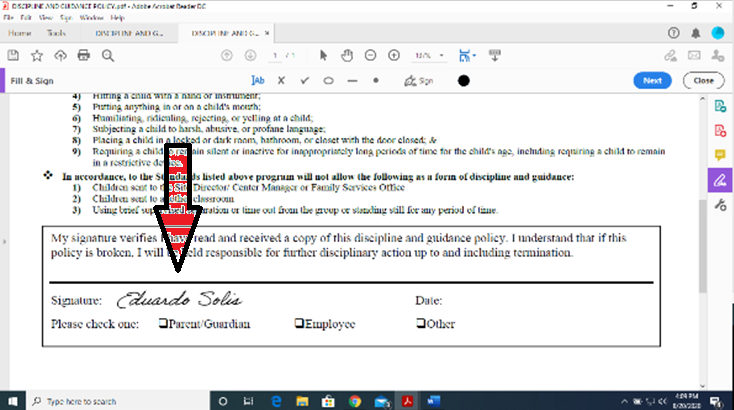Click the blue Next button
The height and width of the screenshot is (410, 734).
point(652,80)
